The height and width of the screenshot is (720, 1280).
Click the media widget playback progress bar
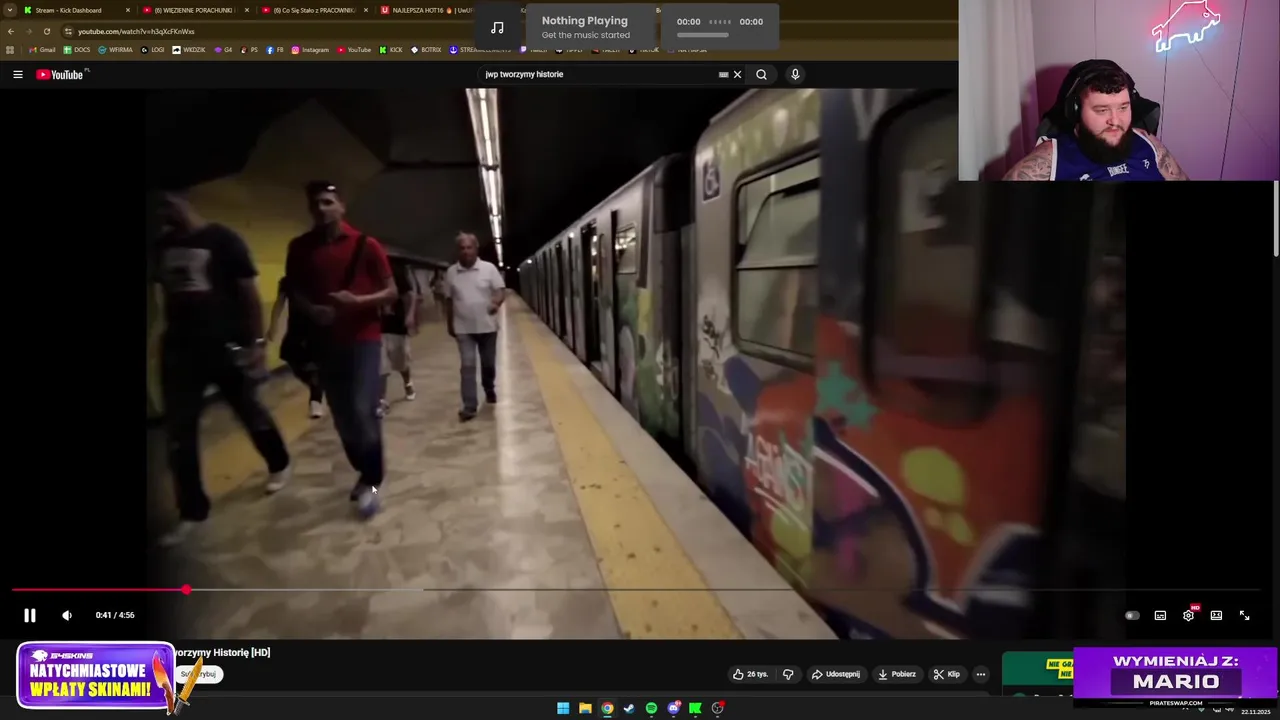click(703, 35)
